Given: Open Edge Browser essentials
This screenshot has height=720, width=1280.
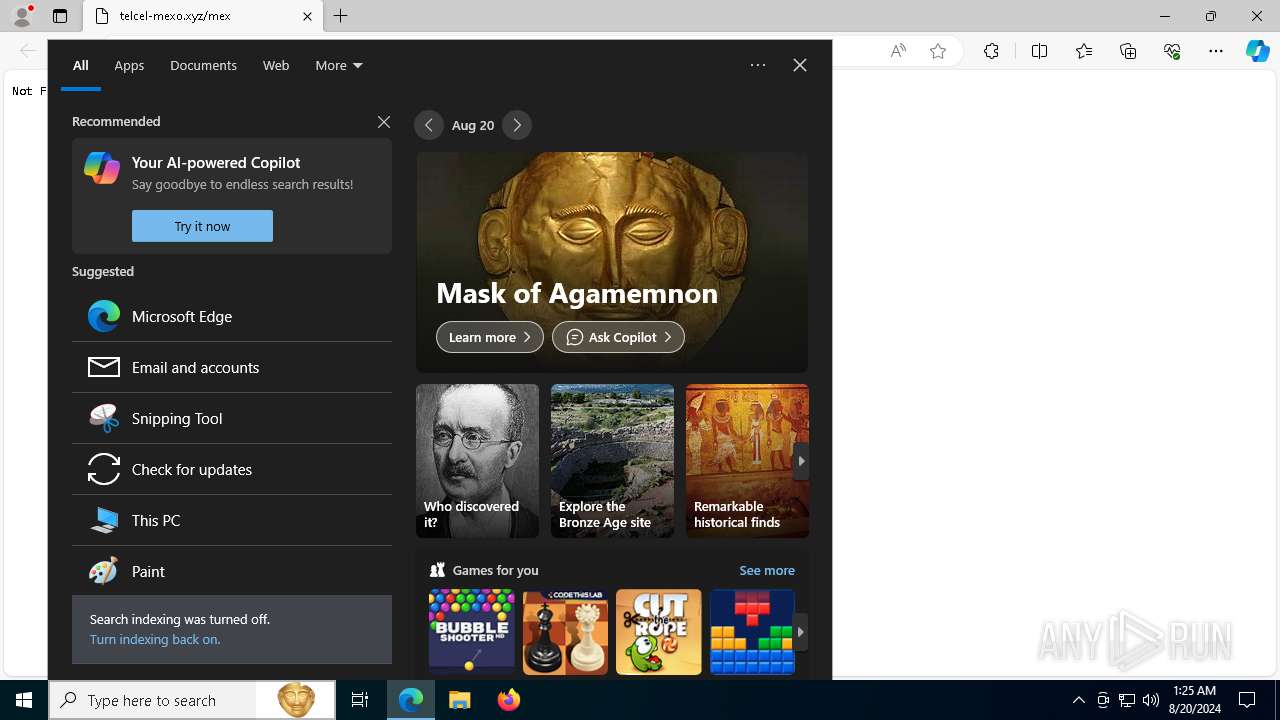Looking at the screenshot, I should [1172, 51].
